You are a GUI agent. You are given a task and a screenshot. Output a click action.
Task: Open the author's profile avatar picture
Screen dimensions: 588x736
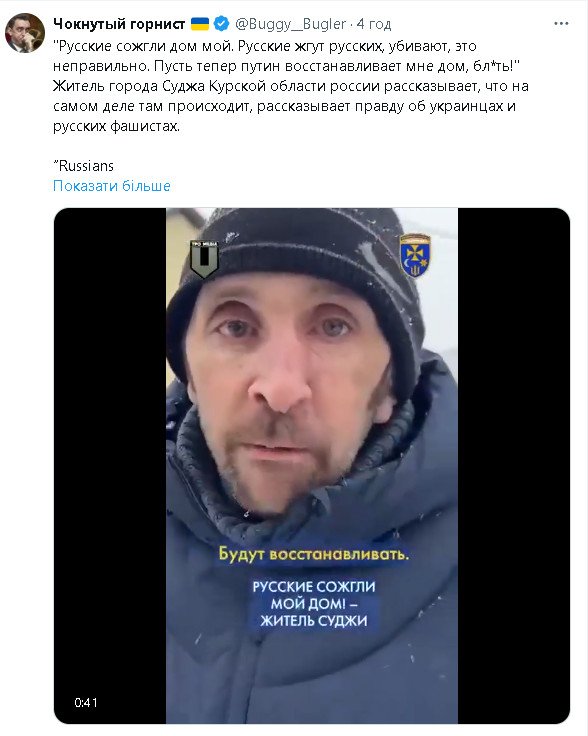pos(25,33)
